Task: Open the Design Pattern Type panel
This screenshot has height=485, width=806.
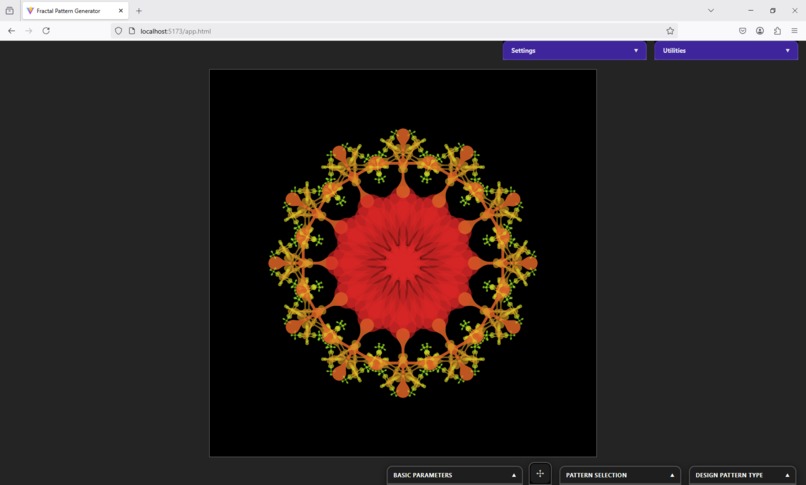Action: click(x=742, y=475)
